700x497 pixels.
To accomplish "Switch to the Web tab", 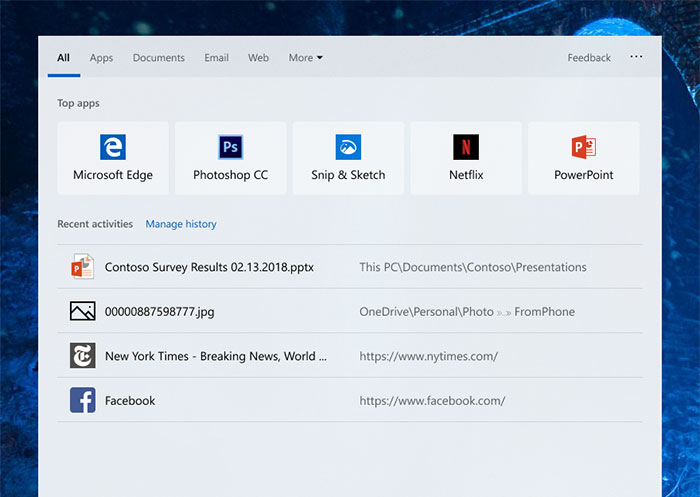I will [258, 58].
